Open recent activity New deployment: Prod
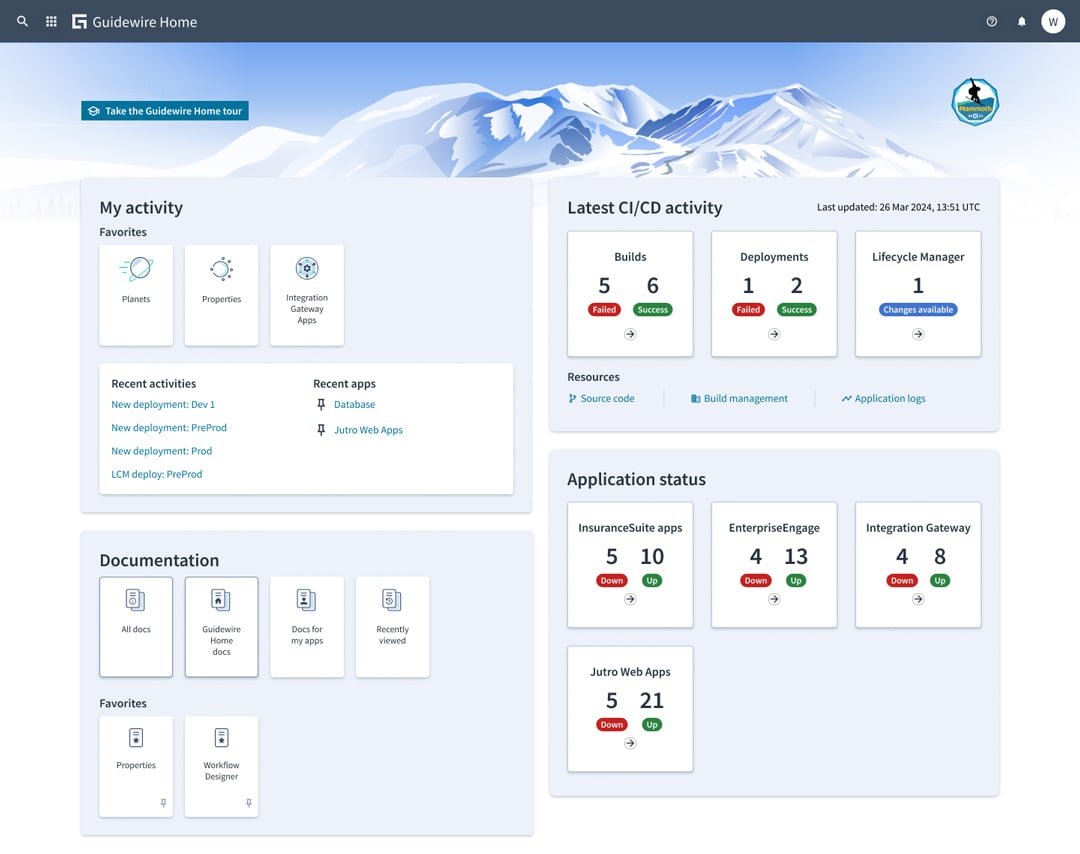This screenshot has height=854, width=1080. click(x=162, y=451)
